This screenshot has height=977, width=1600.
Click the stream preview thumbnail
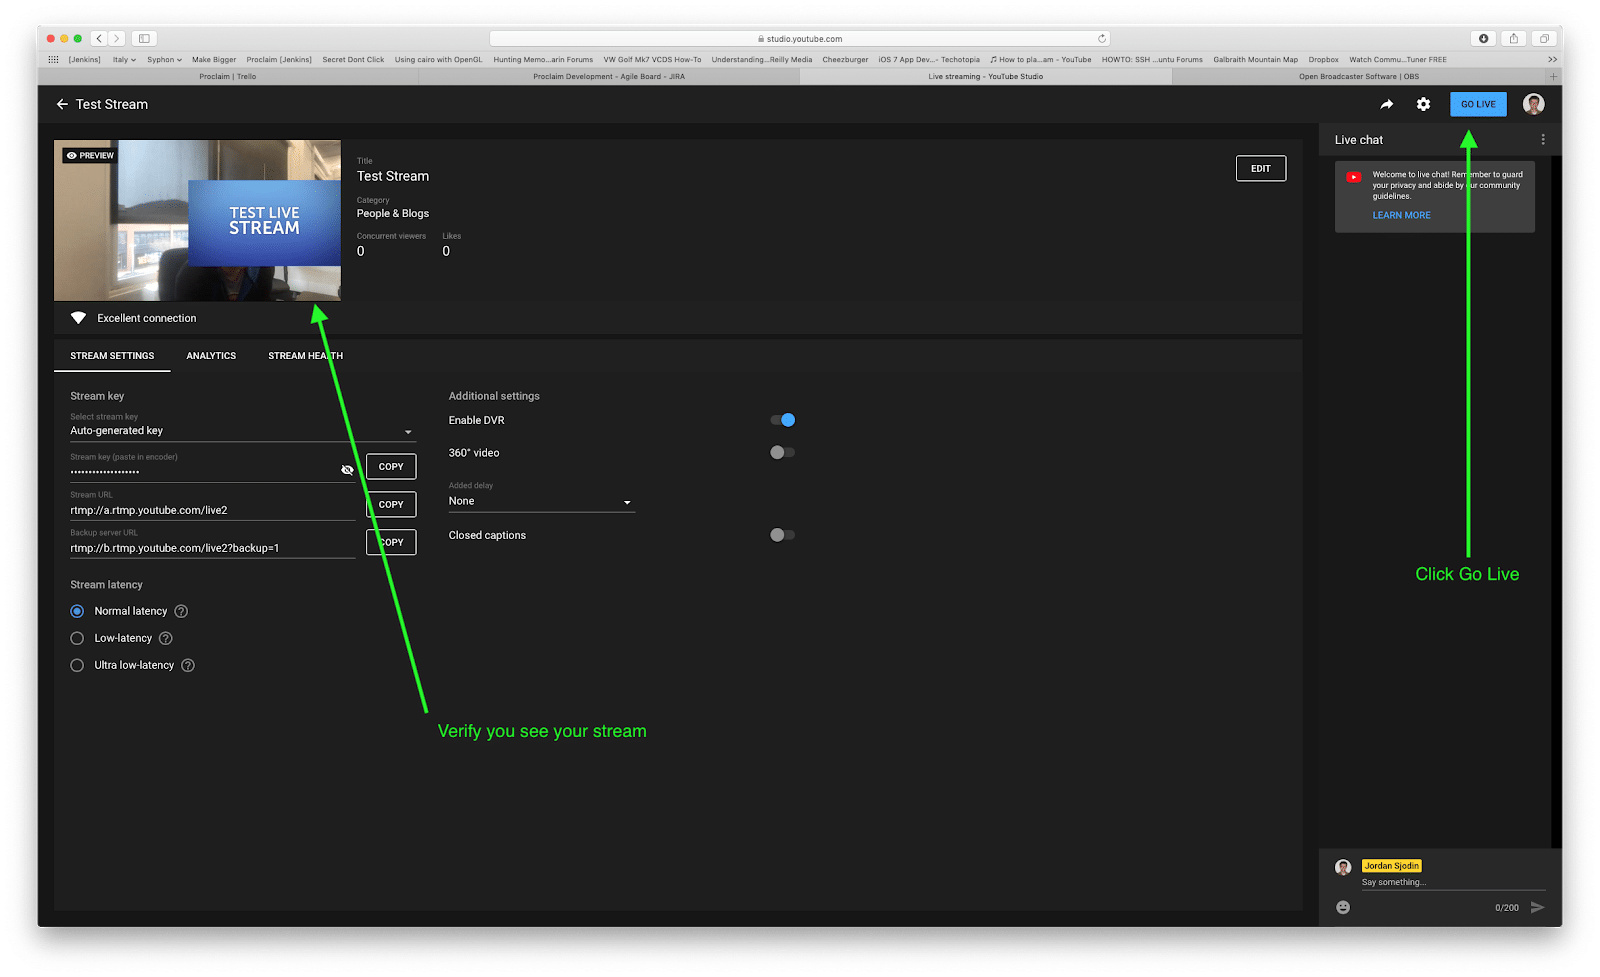(197, 220)
